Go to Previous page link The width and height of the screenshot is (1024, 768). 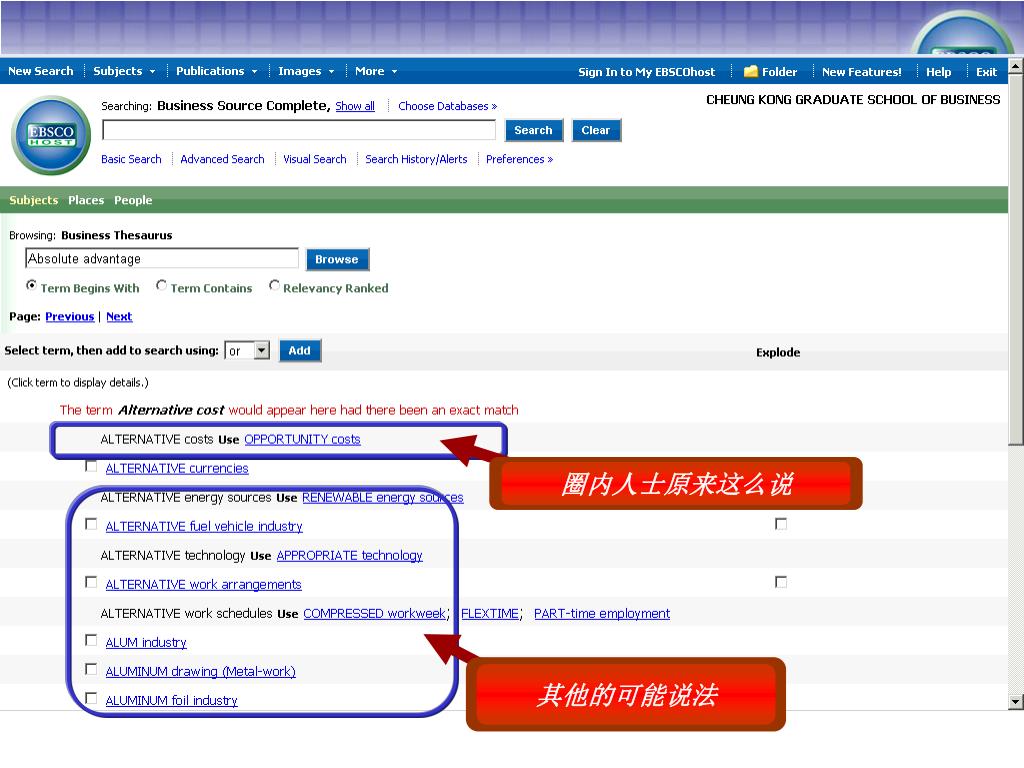70,316
